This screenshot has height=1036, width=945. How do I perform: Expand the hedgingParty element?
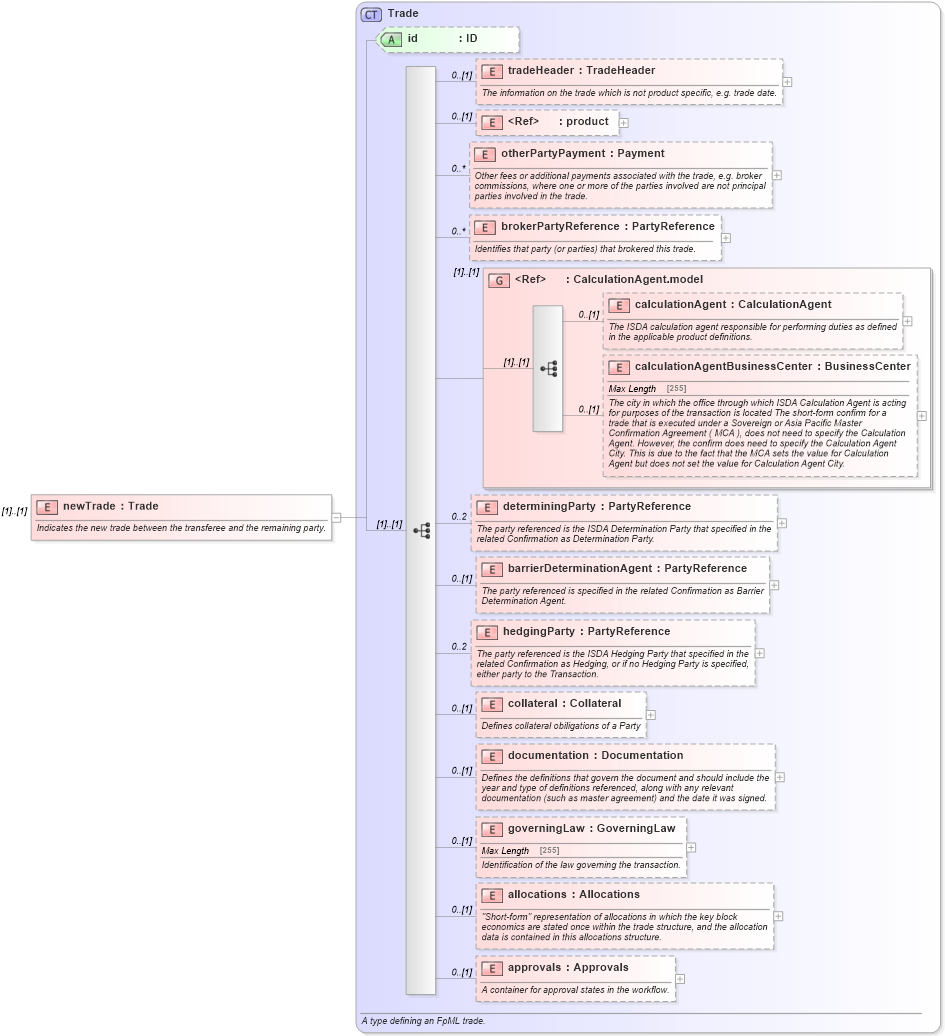coord(759,653)
